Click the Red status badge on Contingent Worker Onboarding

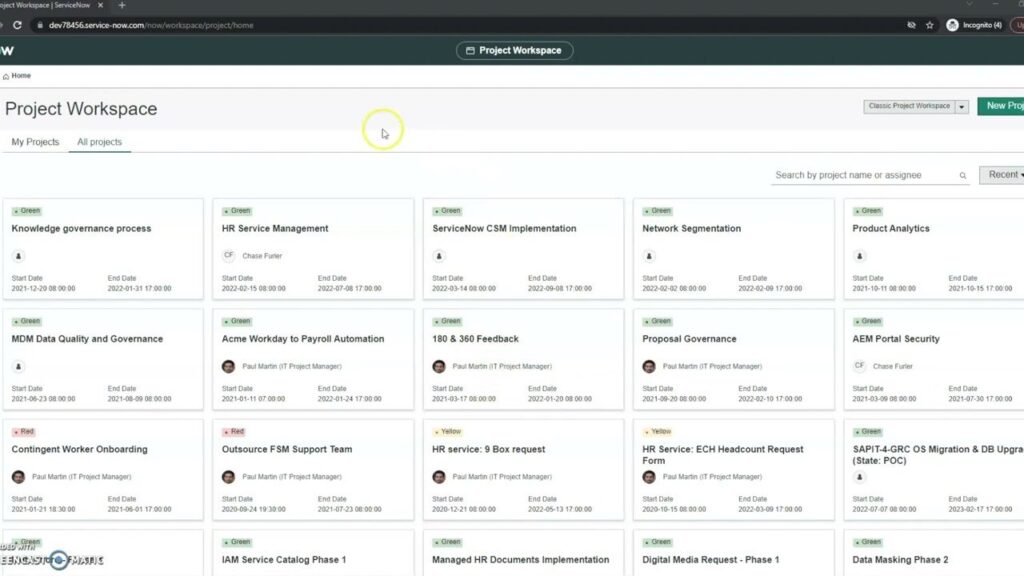pyautogui.click(x=24, y=431)
